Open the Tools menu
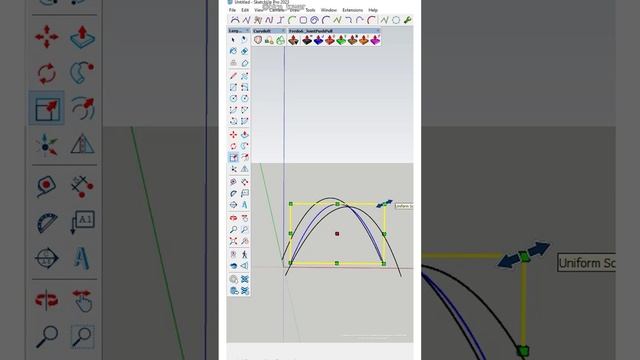This screenshot has height=360, width=640. [310, 10]
